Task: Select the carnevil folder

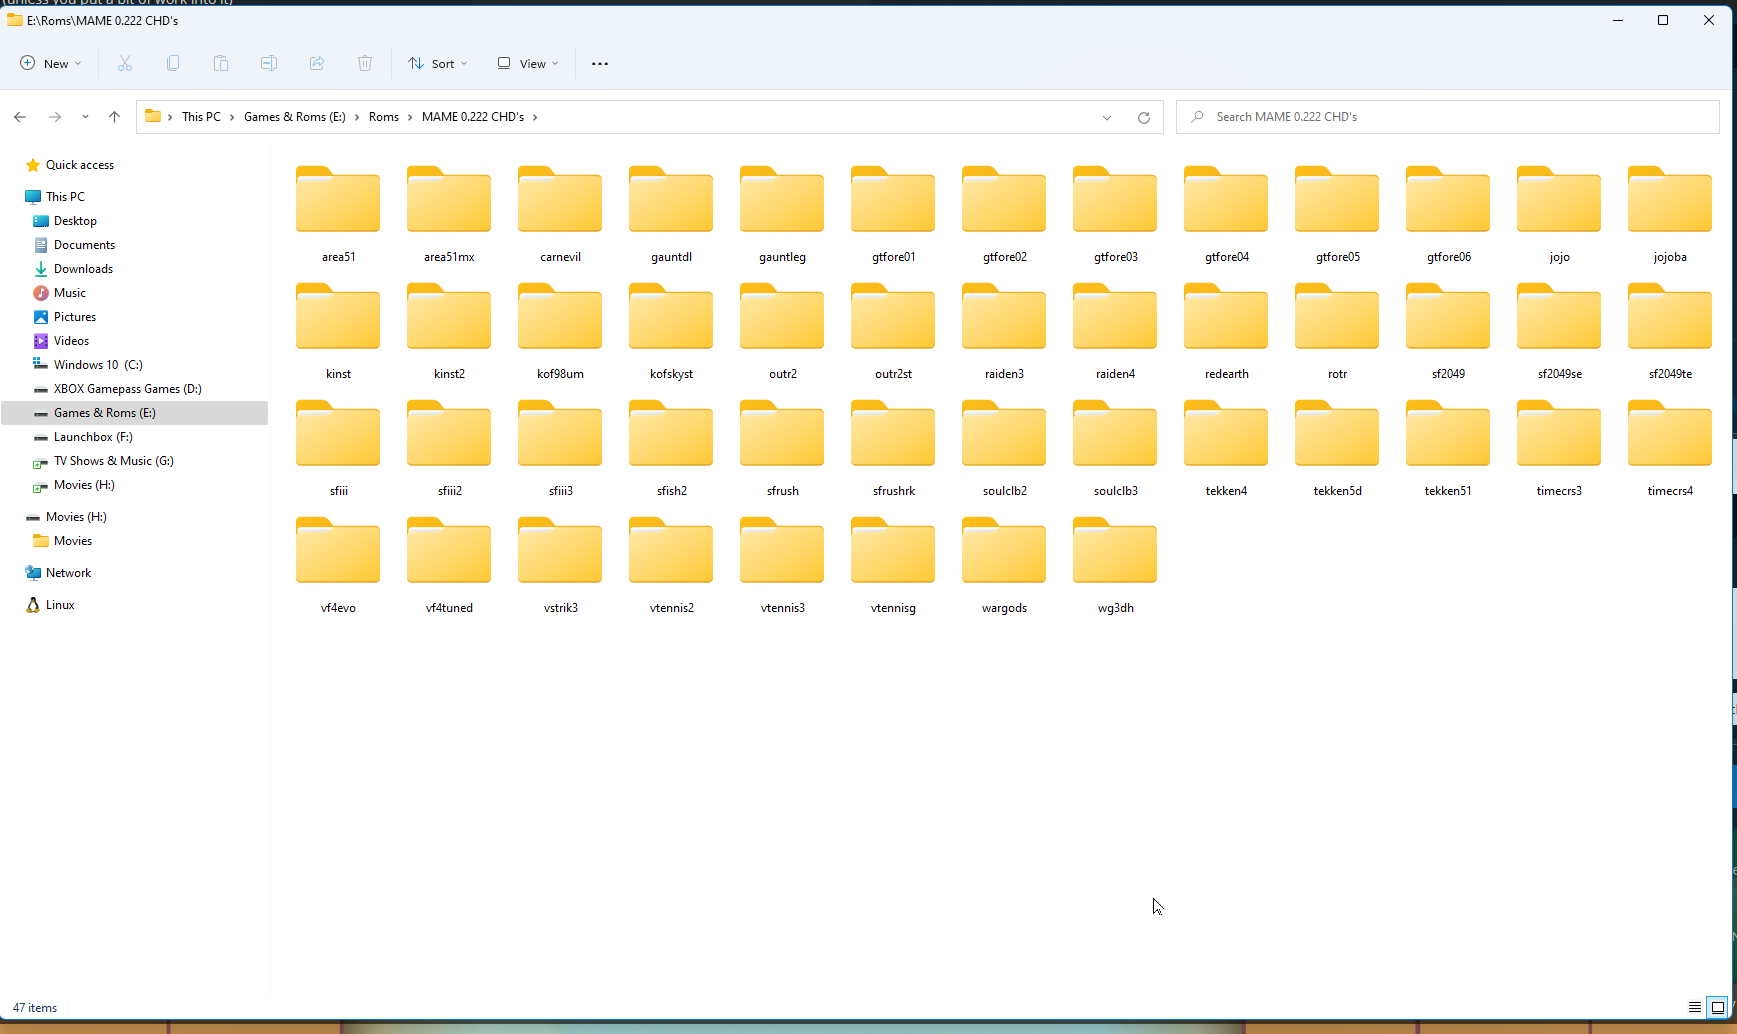Action: pos(561,215)
